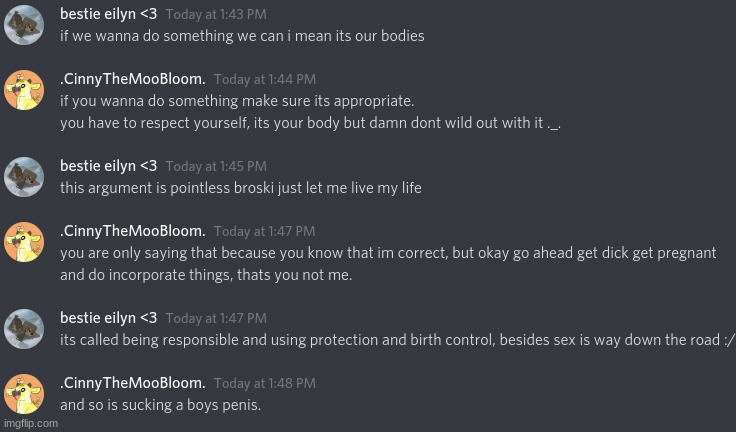Open the '.CinnyTheMooBloom.' username at 1:48 PM

point(132,383)
